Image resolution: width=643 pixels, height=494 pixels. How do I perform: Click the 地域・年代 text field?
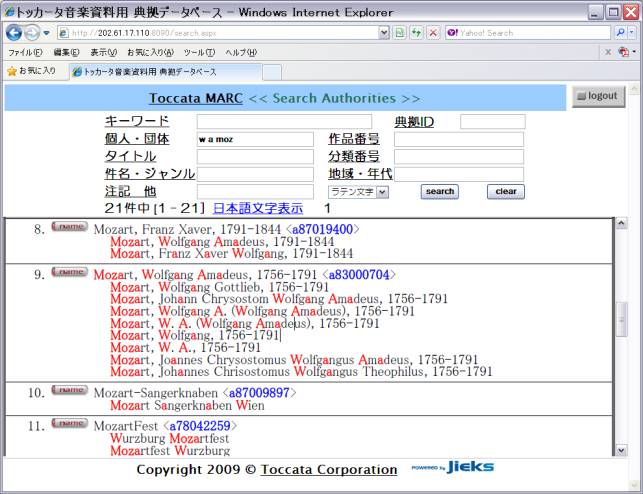click(459, 174)
